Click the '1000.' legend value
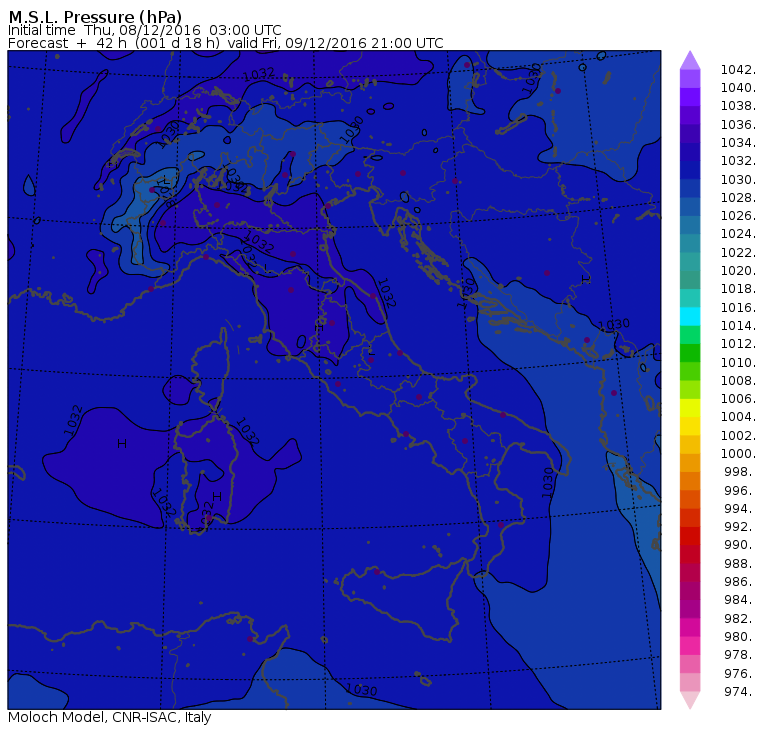Image resolution: width=760 pixels, height=731 pixels. click(738, 453)
